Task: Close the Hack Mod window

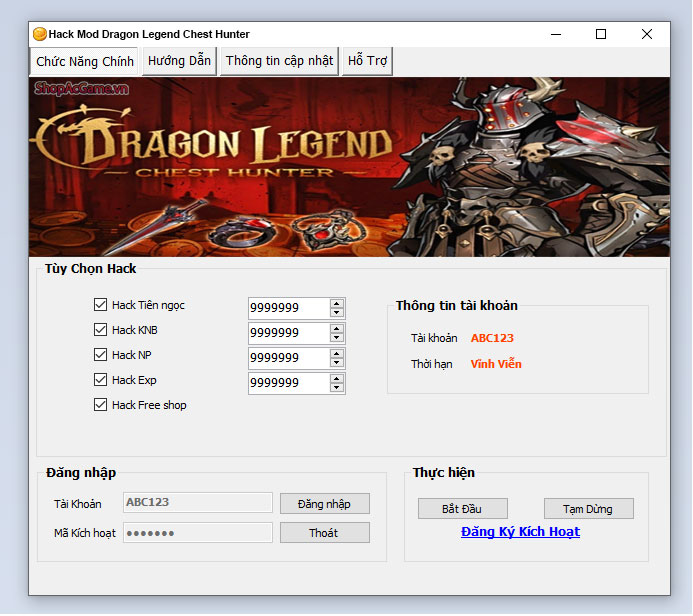Action: point(647,34)
